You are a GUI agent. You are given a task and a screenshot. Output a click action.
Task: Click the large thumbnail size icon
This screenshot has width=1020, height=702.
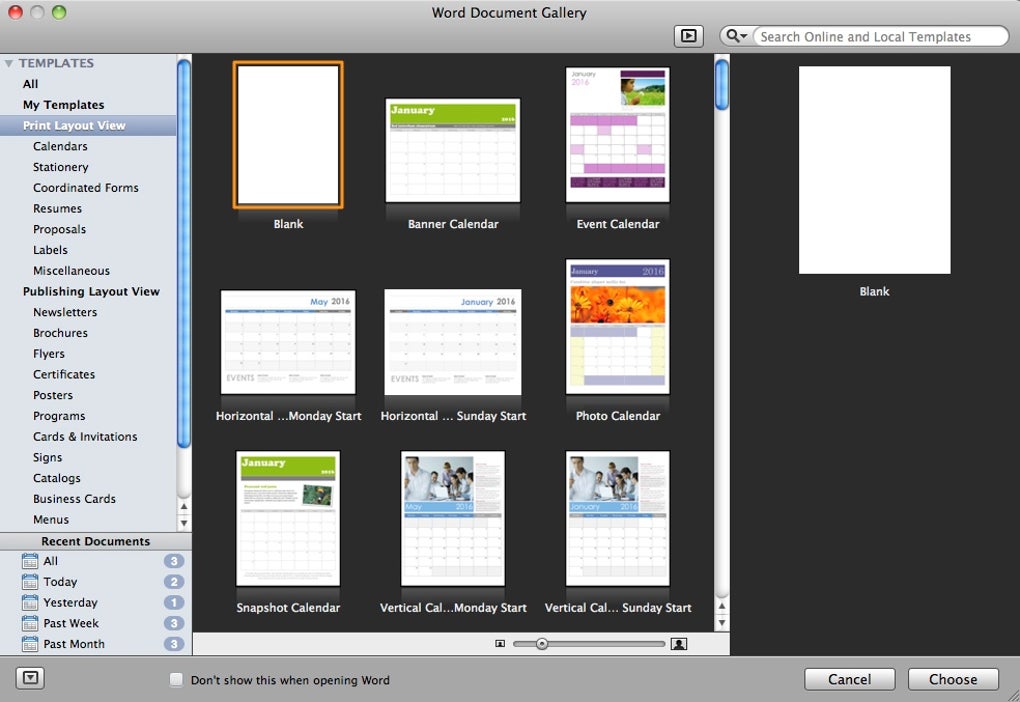pos(678,643)
